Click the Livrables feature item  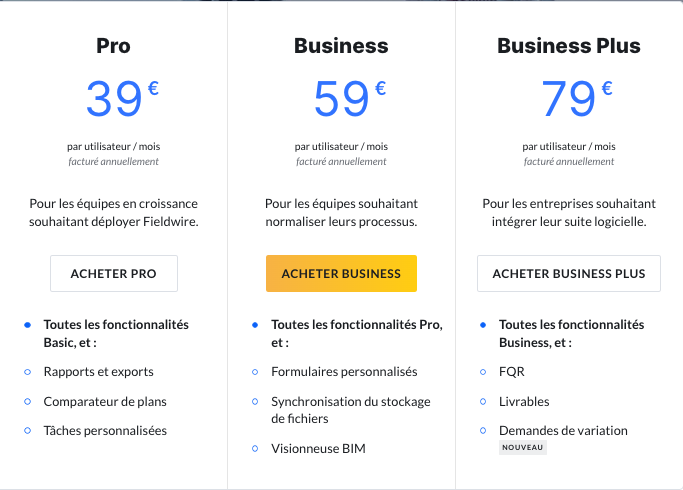pyautogui.click(x=524, y=401)
